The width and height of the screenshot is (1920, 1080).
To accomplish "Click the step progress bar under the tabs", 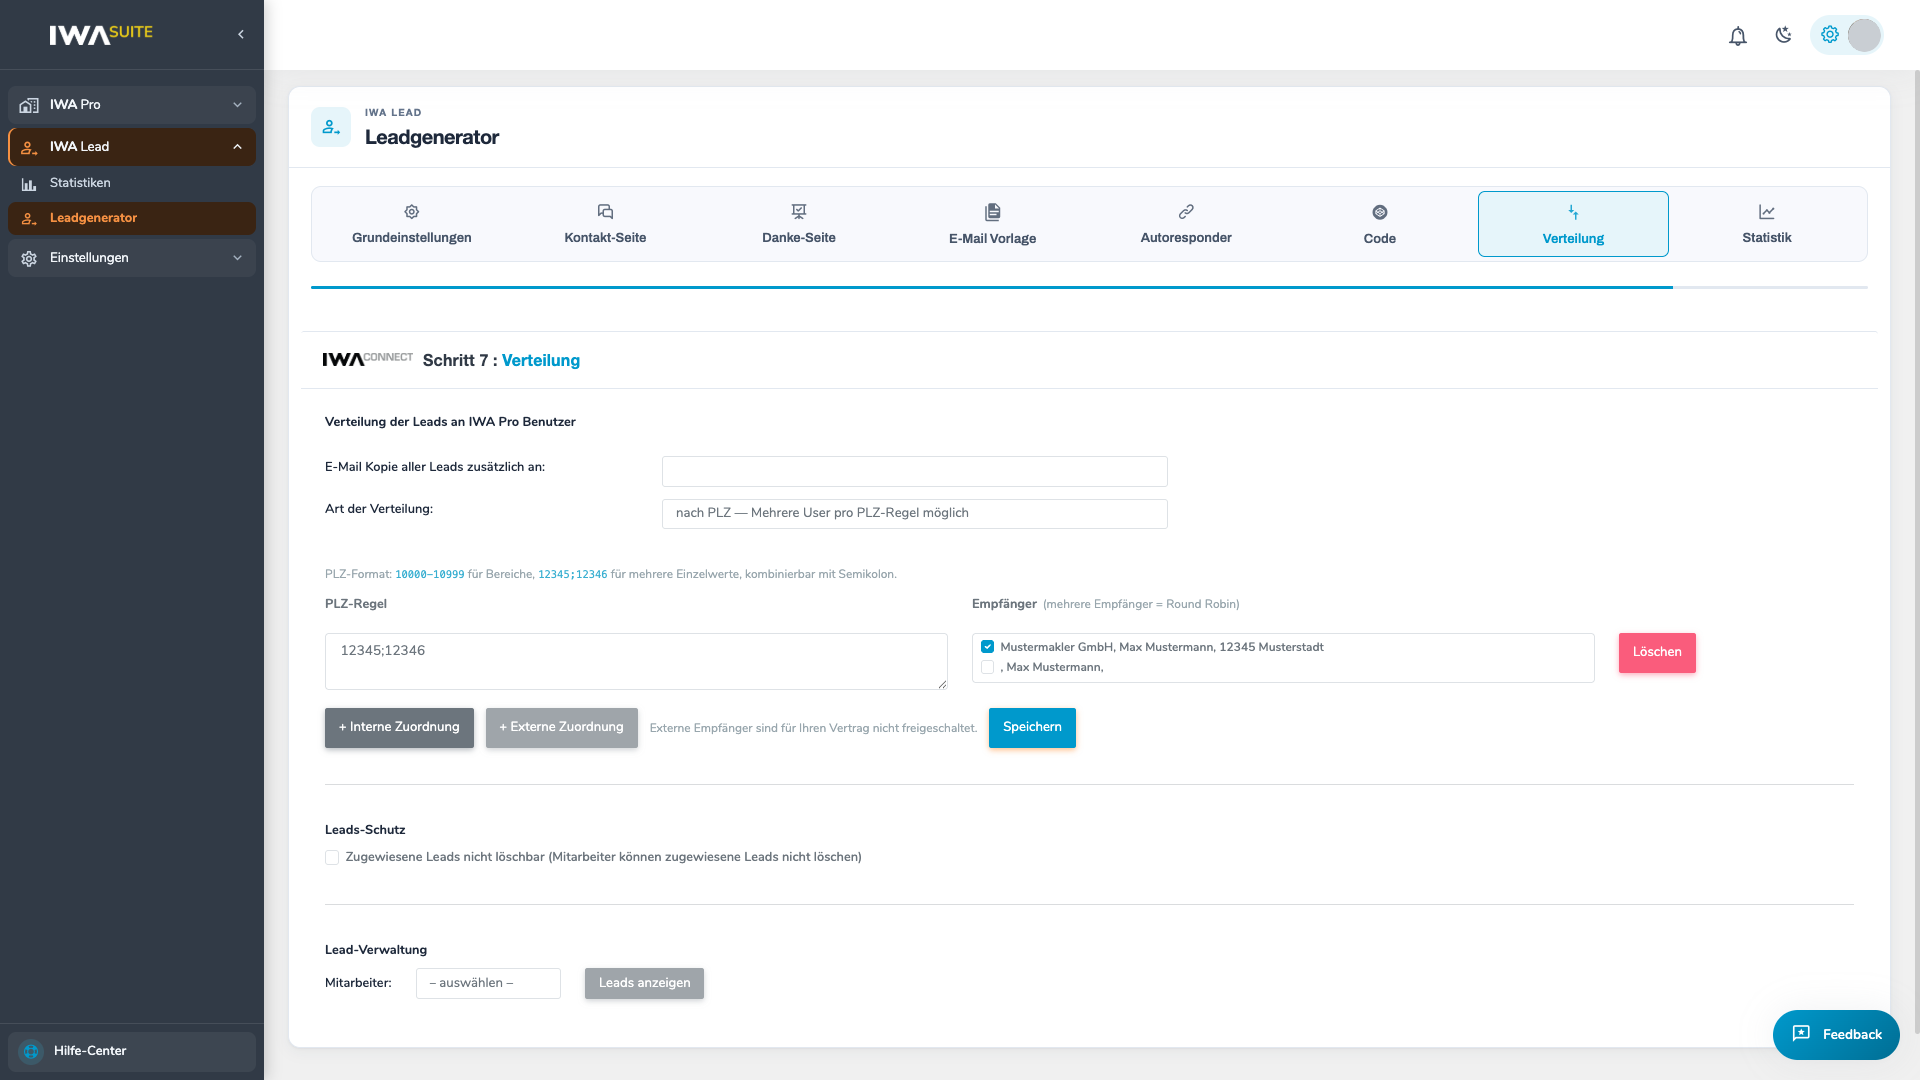I will coord(1089,288).
